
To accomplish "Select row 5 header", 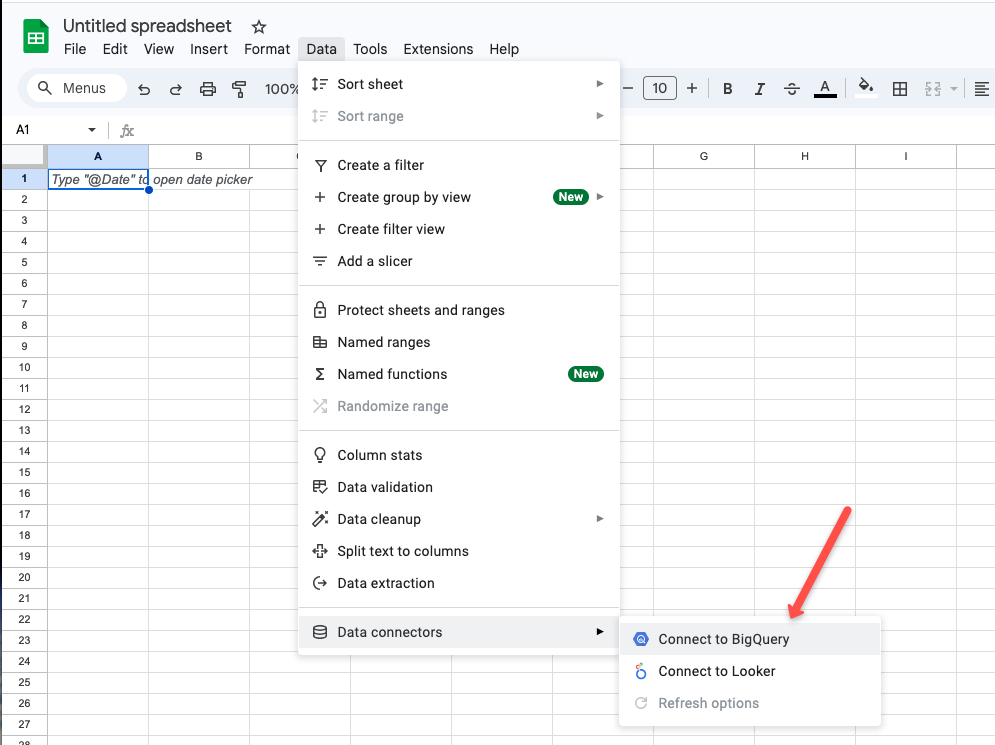I will tap(24, 263).
